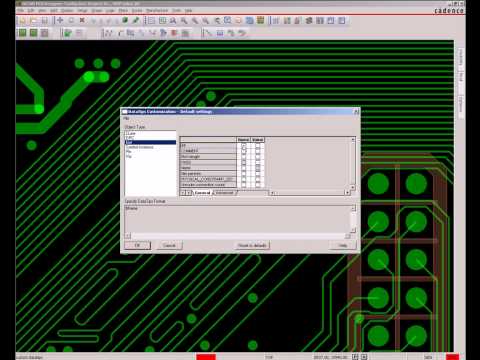
Task: Open the Edit menu
Action: (x=31, y=10)
